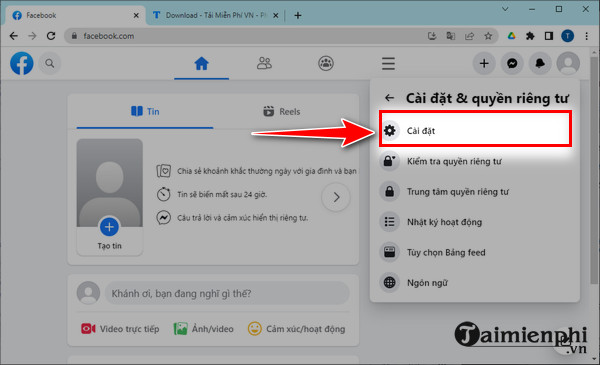Click the Tạo tin plus button
This screenshot has width=600, height=365.
coord(109,227)
